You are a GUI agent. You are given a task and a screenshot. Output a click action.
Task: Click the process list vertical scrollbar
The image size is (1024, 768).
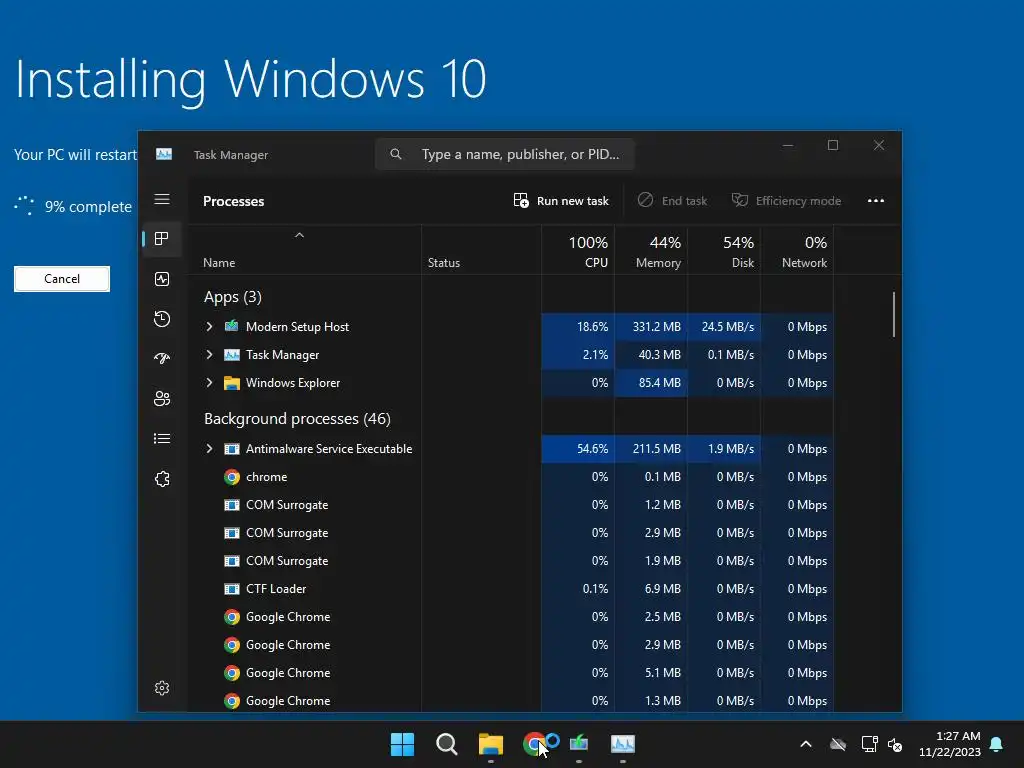pos(893,315)
